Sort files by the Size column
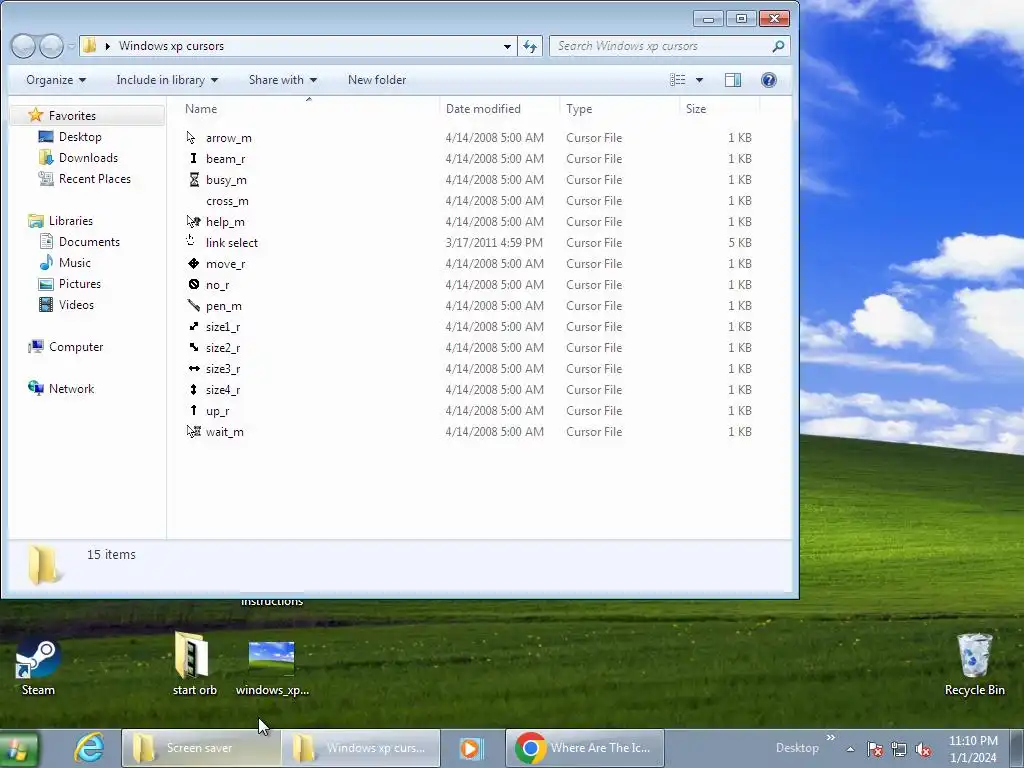 (696, 109)
